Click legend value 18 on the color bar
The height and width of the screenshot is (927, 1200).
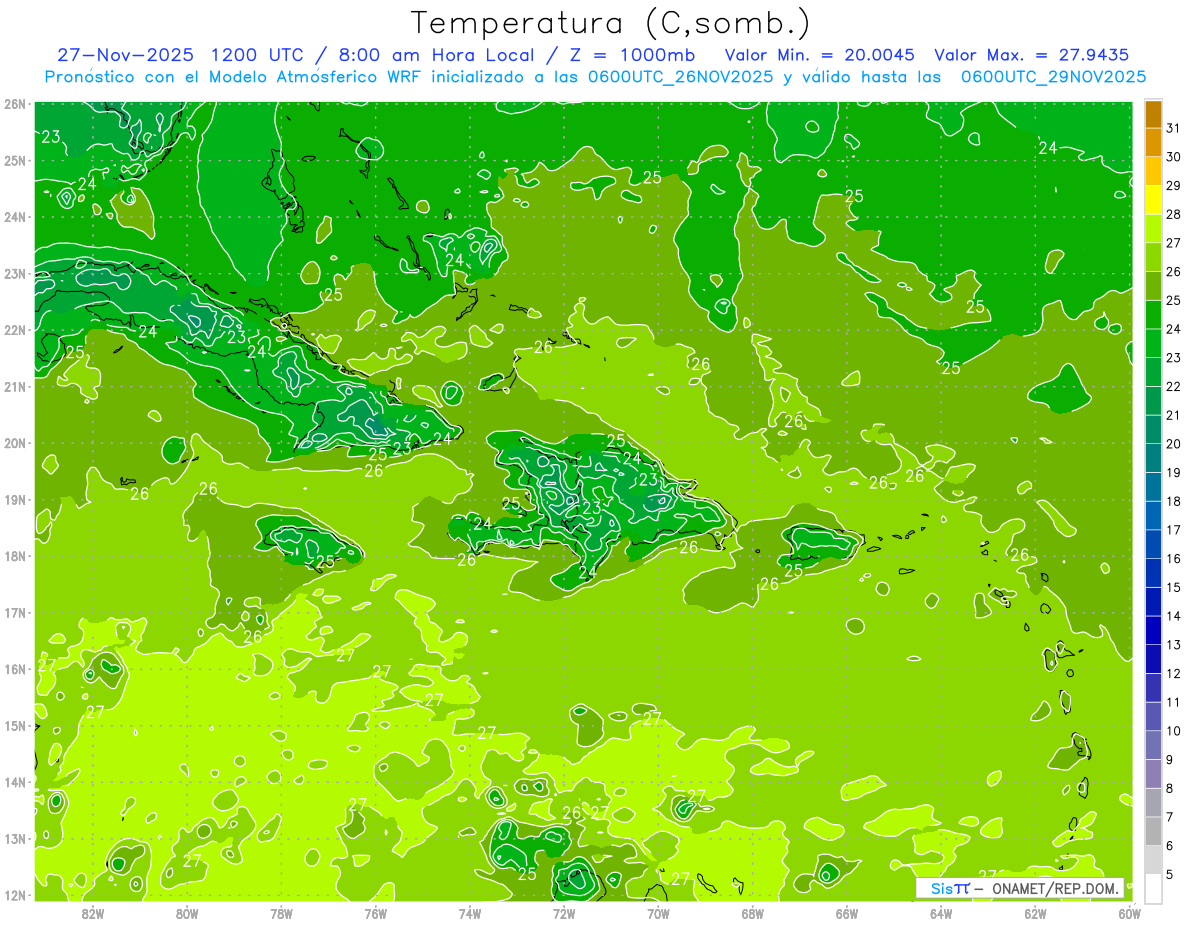[1174, 501]
